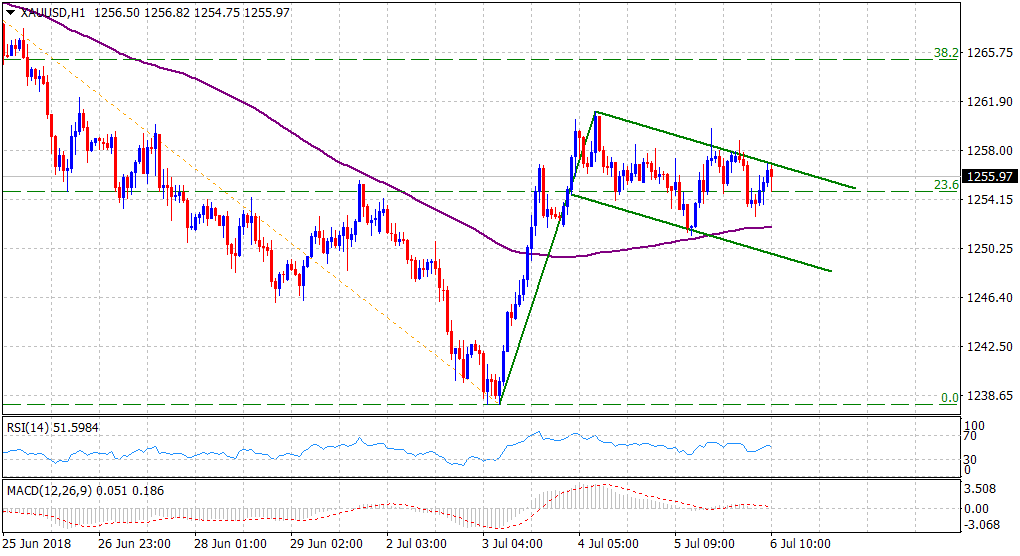Click the current price tag 1255.97
This screenshot has width=1020, height=556.
click(x=989, y=176)
